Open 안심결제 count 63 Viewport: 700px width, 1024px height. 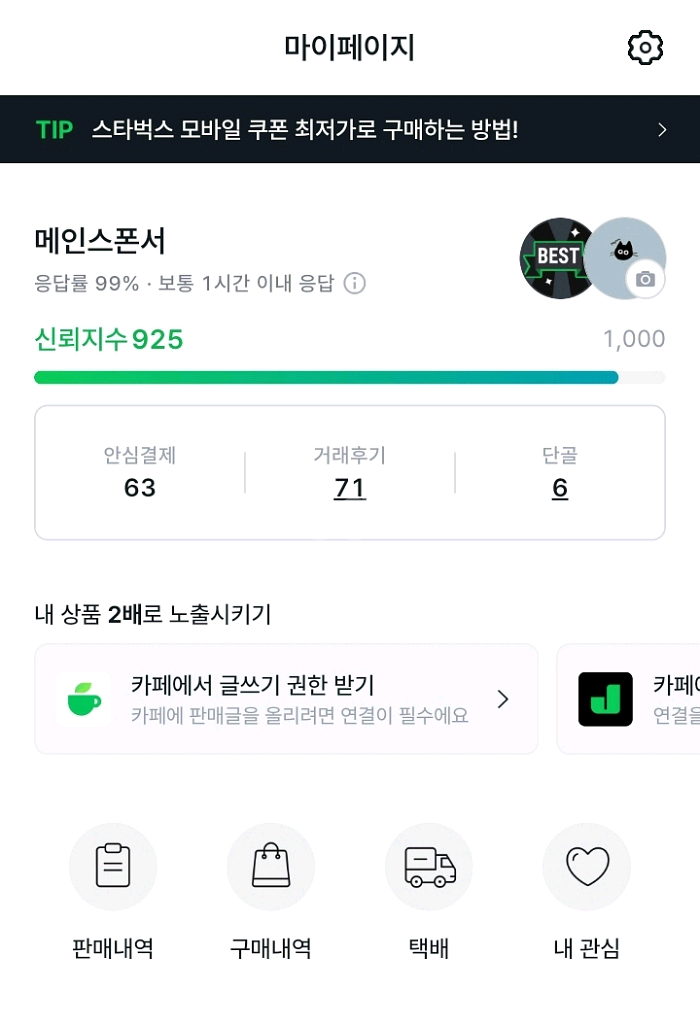click(x=140, y=488)
